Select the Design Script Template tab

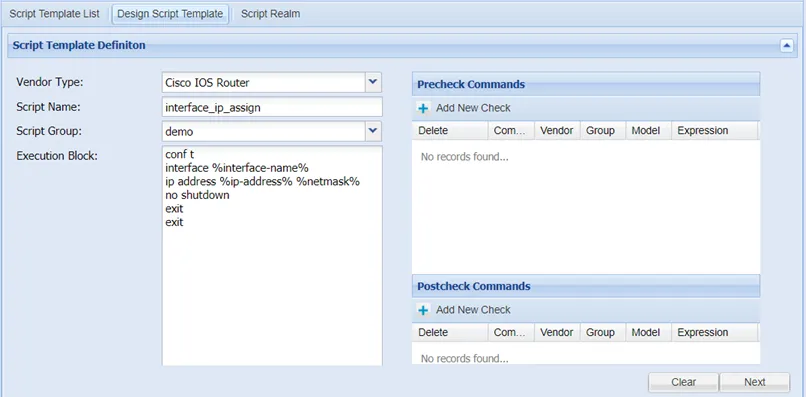pyautogui.click(x=170, y=14)
